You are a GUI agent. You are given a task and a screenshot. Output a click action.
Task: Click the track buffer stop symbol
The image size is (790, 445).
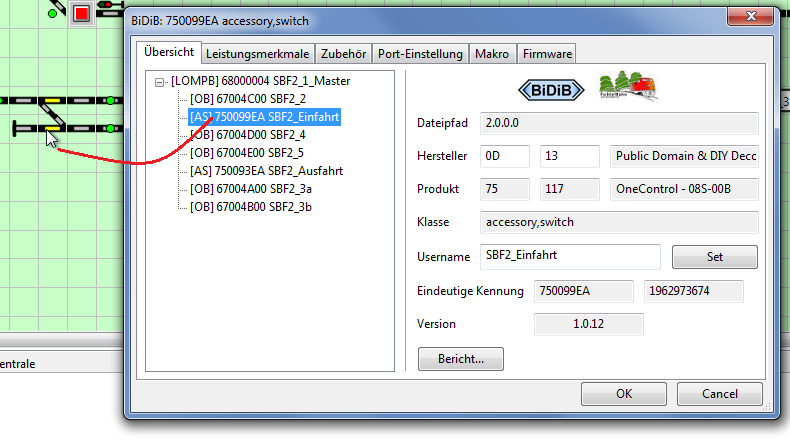(18, 128)
